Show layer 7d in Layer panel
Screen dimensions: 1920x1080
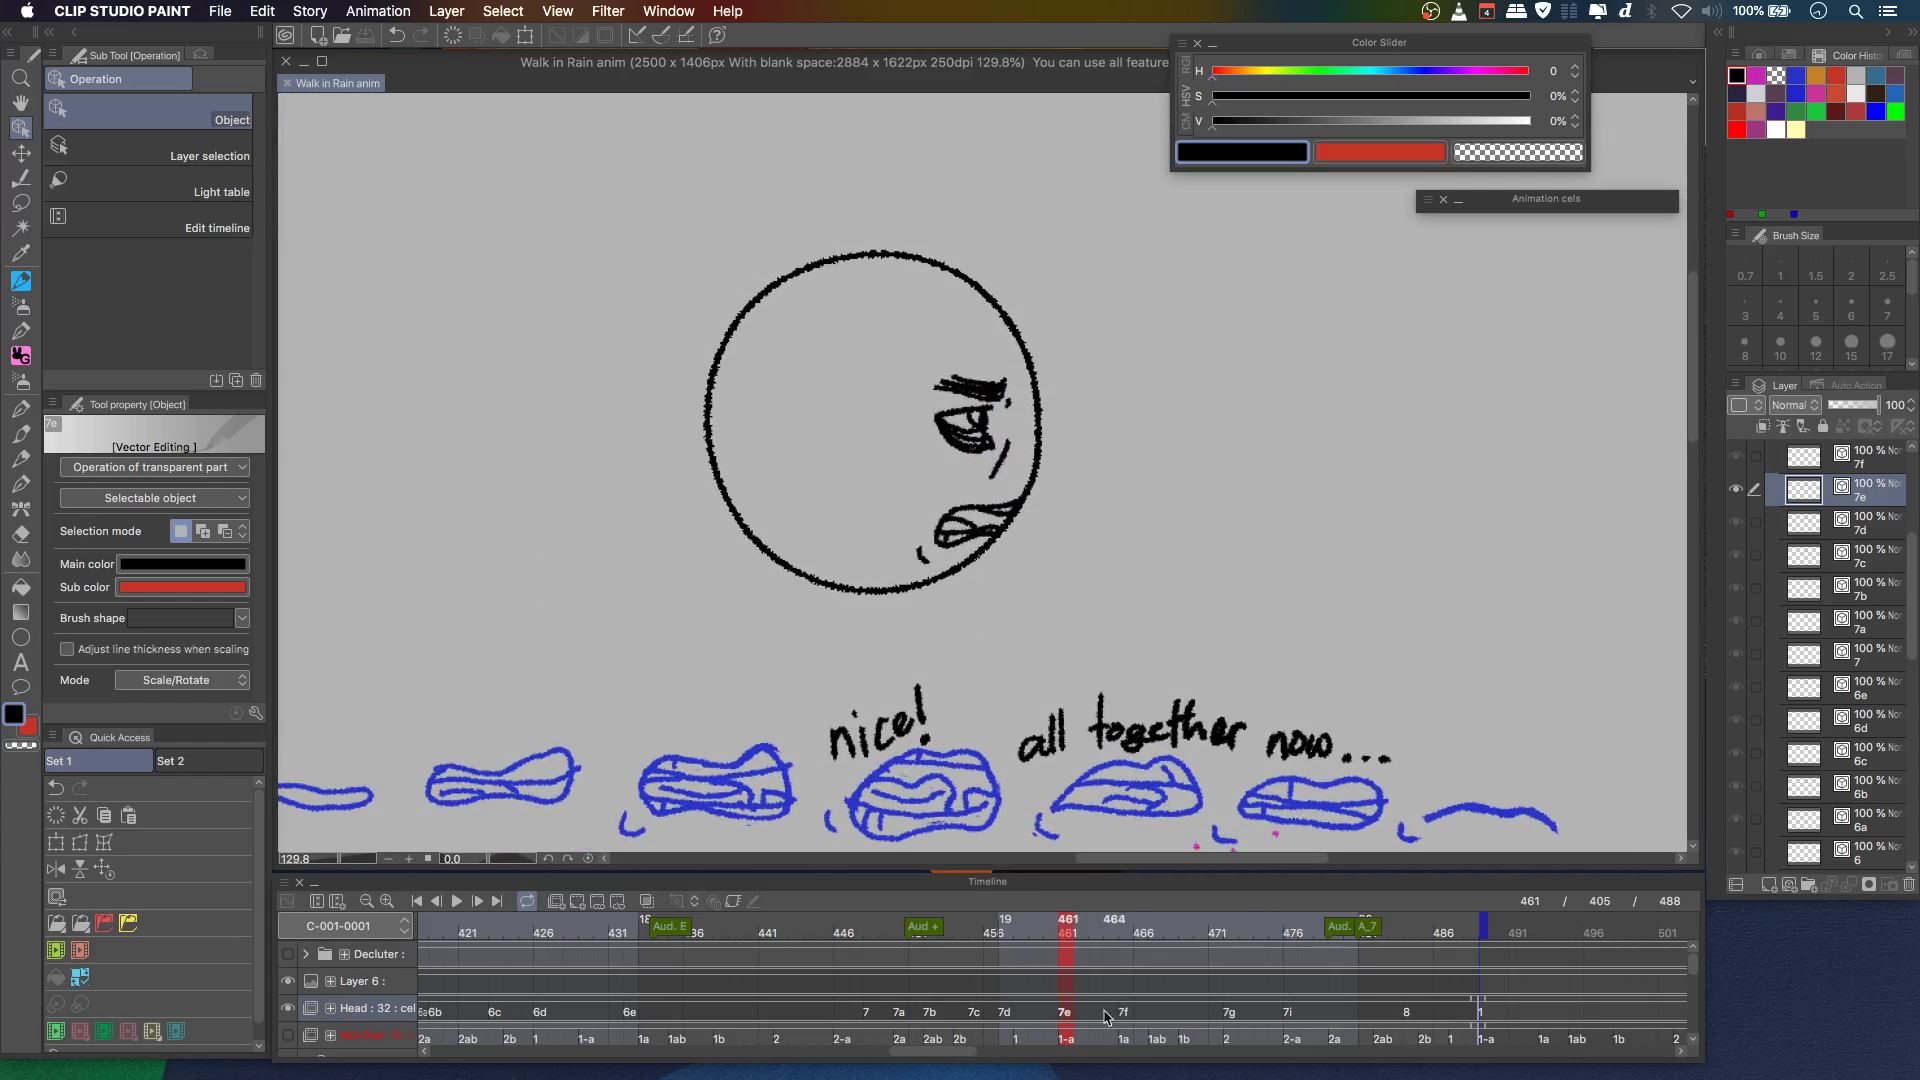(x=1736, y=522)
